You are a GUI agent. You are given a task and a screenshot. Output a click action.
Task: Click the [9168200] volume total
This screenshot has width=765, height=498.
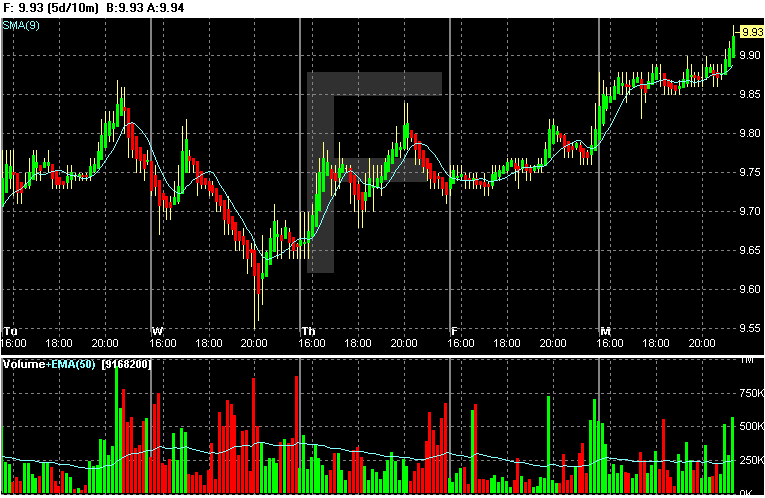tap(126, 364)
